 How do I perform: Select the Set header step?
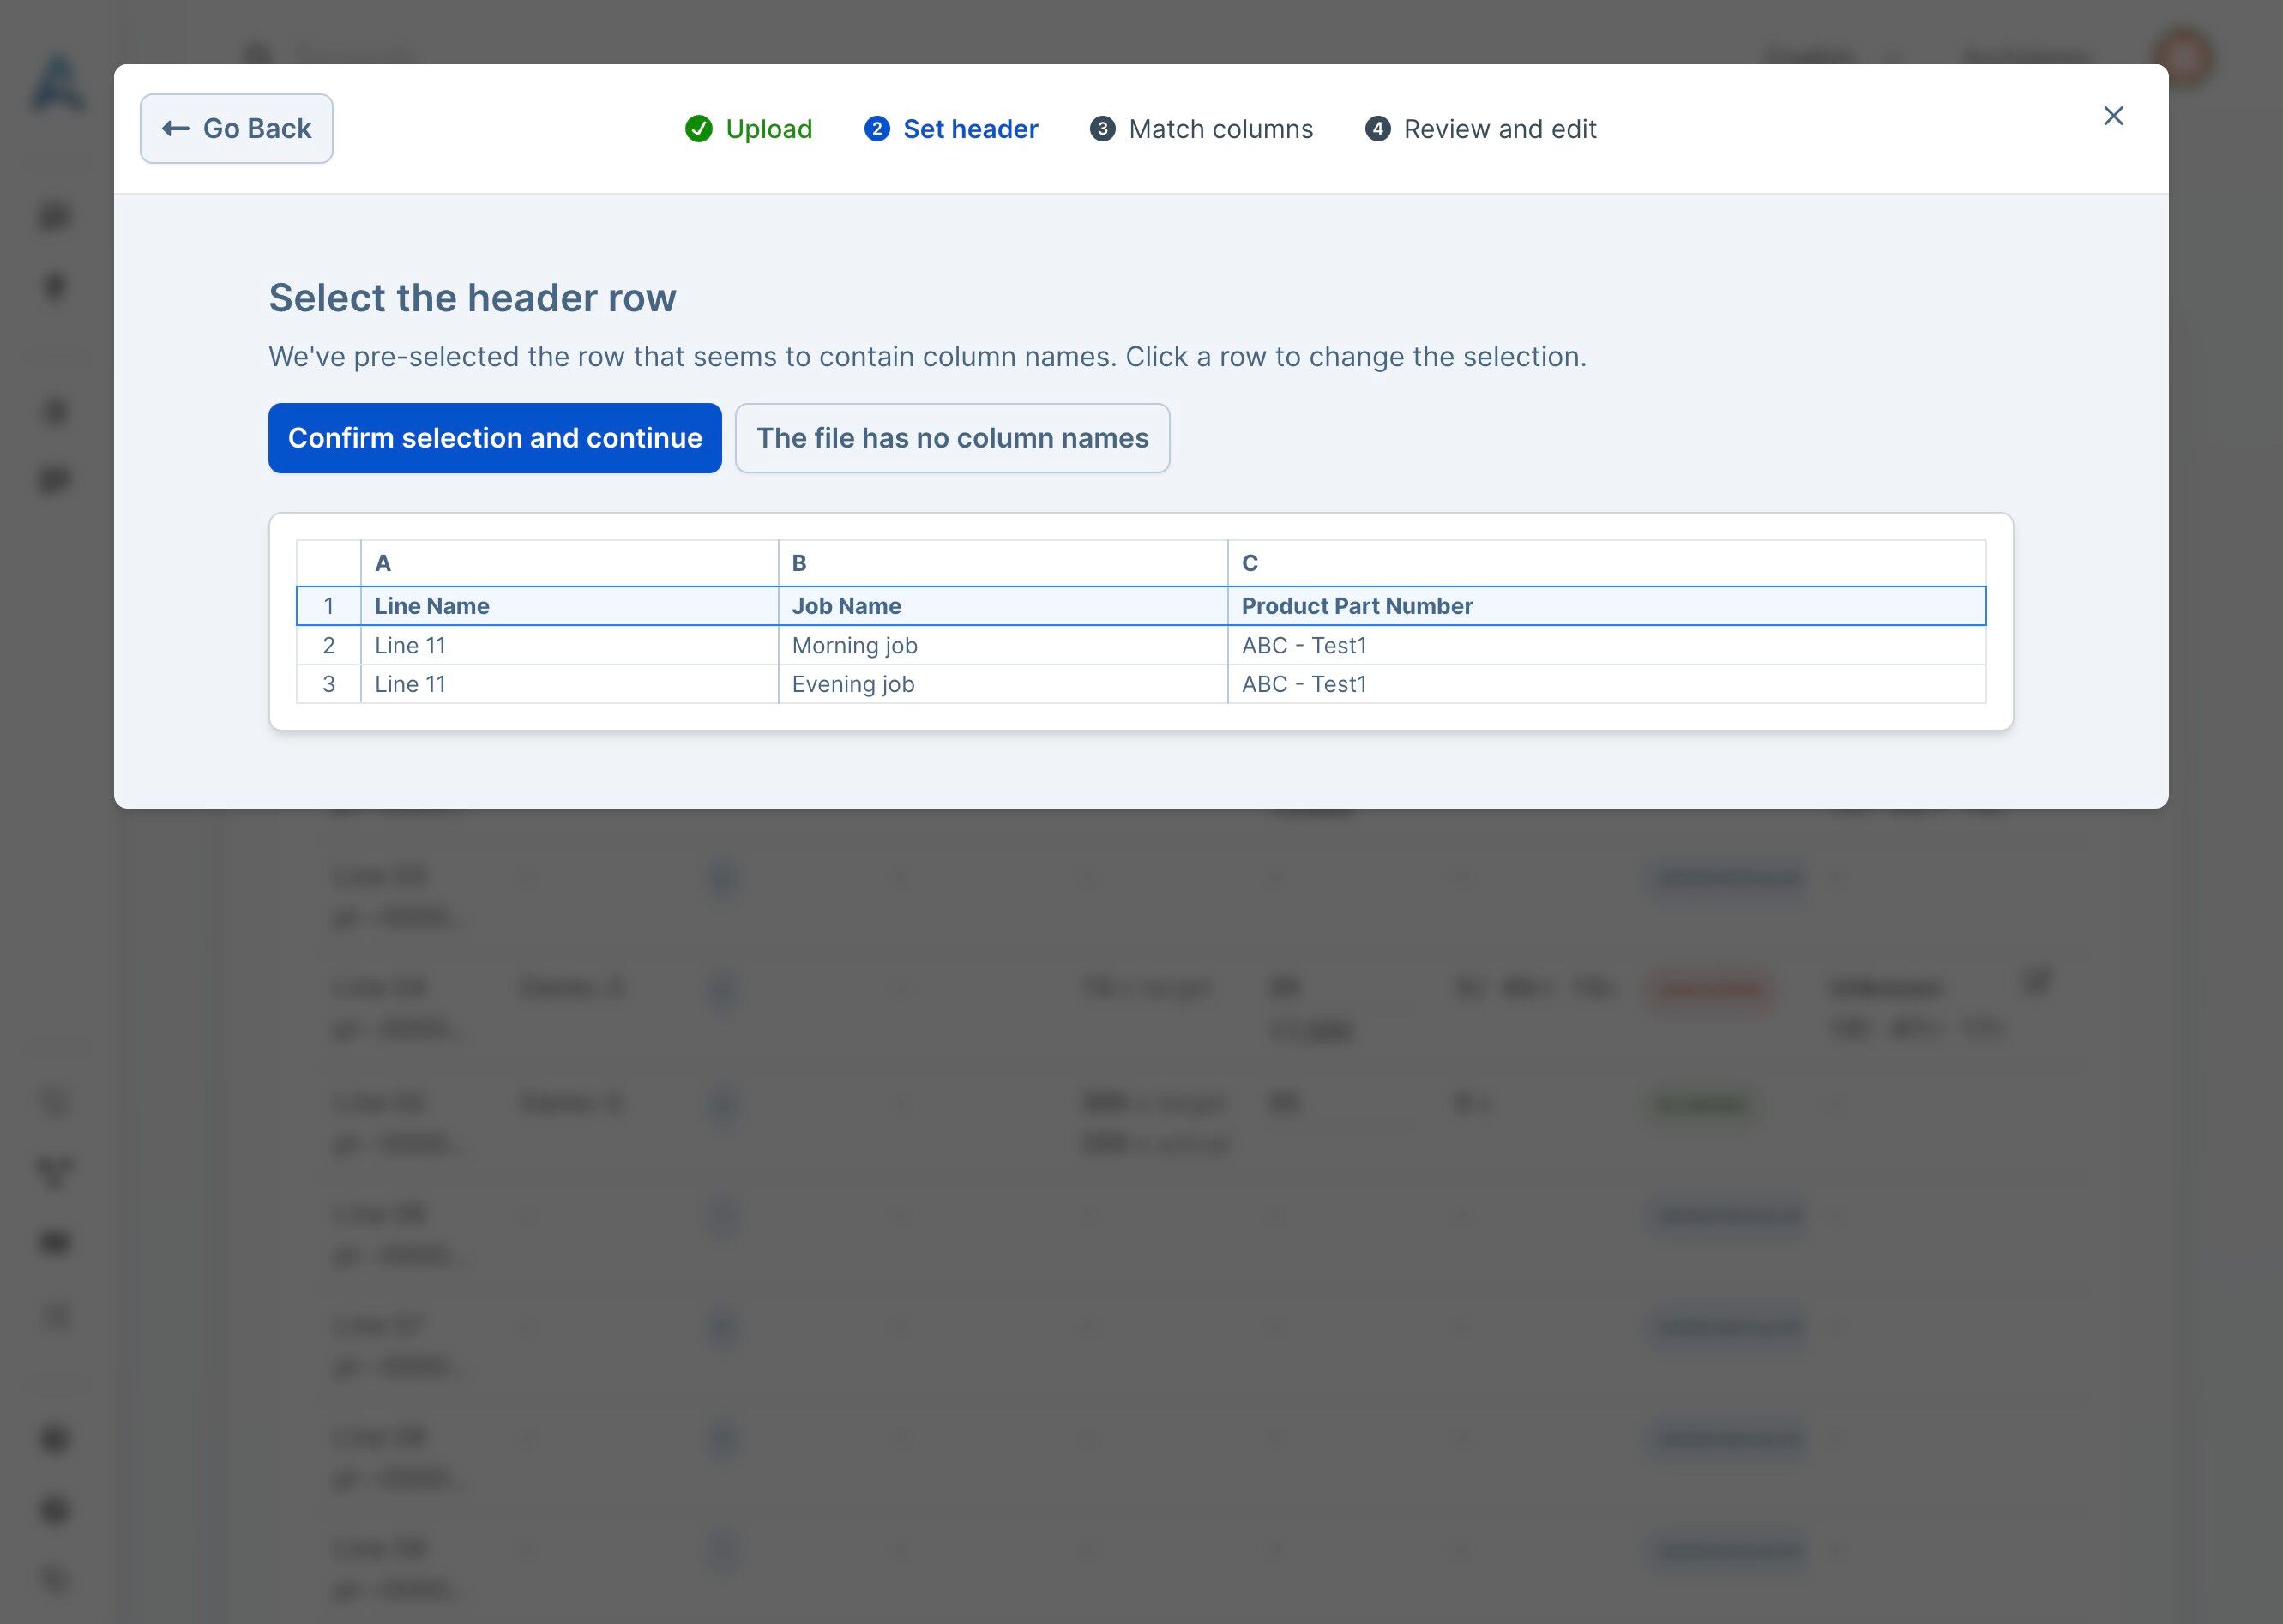pyautogui.click(x=951, y=129)
